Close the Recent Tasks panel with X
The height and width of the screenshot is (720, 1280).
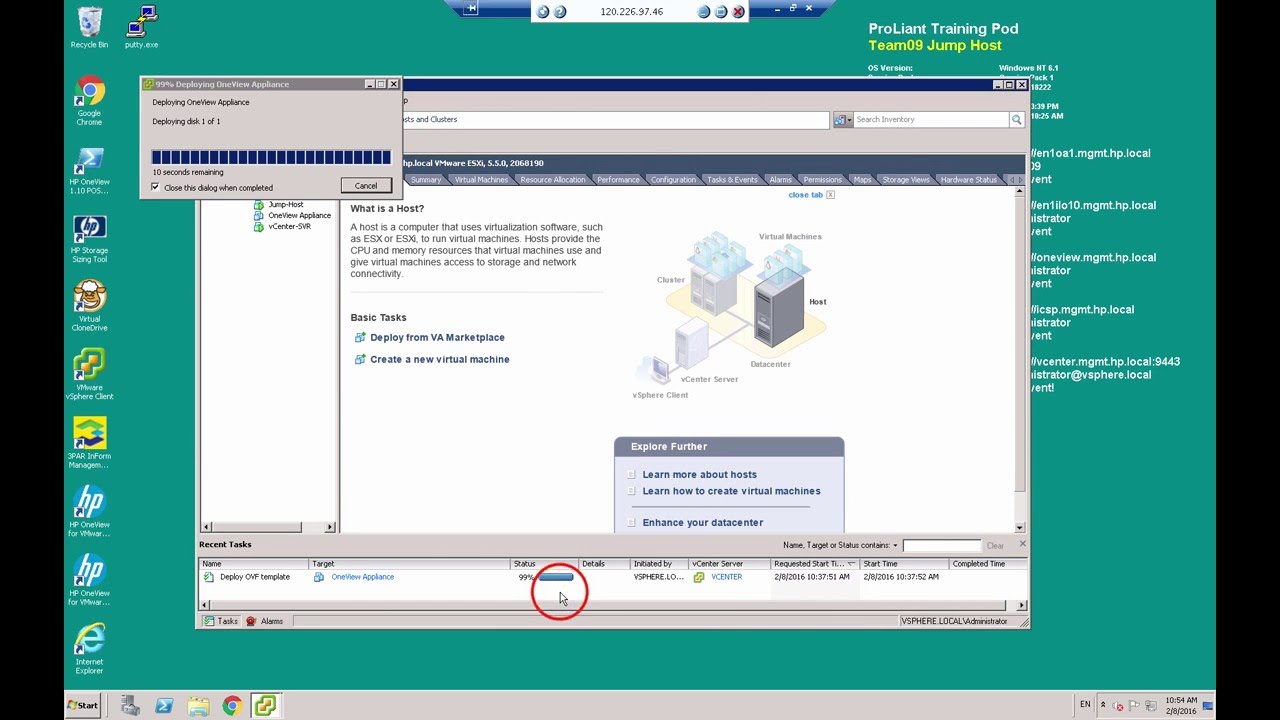(1022, 544)
